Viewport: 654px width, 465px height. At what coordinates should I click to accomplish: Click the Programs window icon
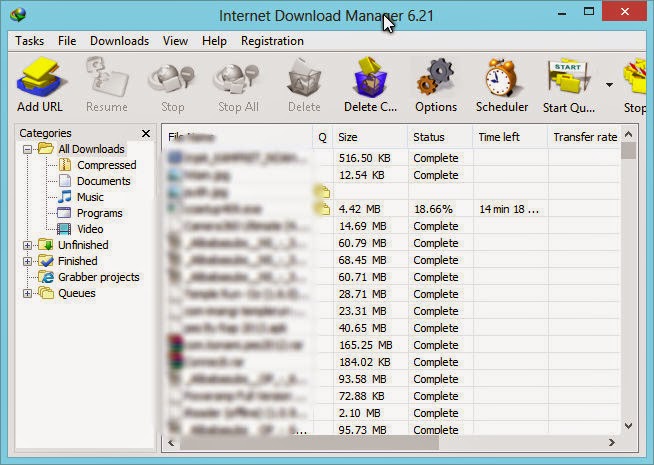(64, 213)
